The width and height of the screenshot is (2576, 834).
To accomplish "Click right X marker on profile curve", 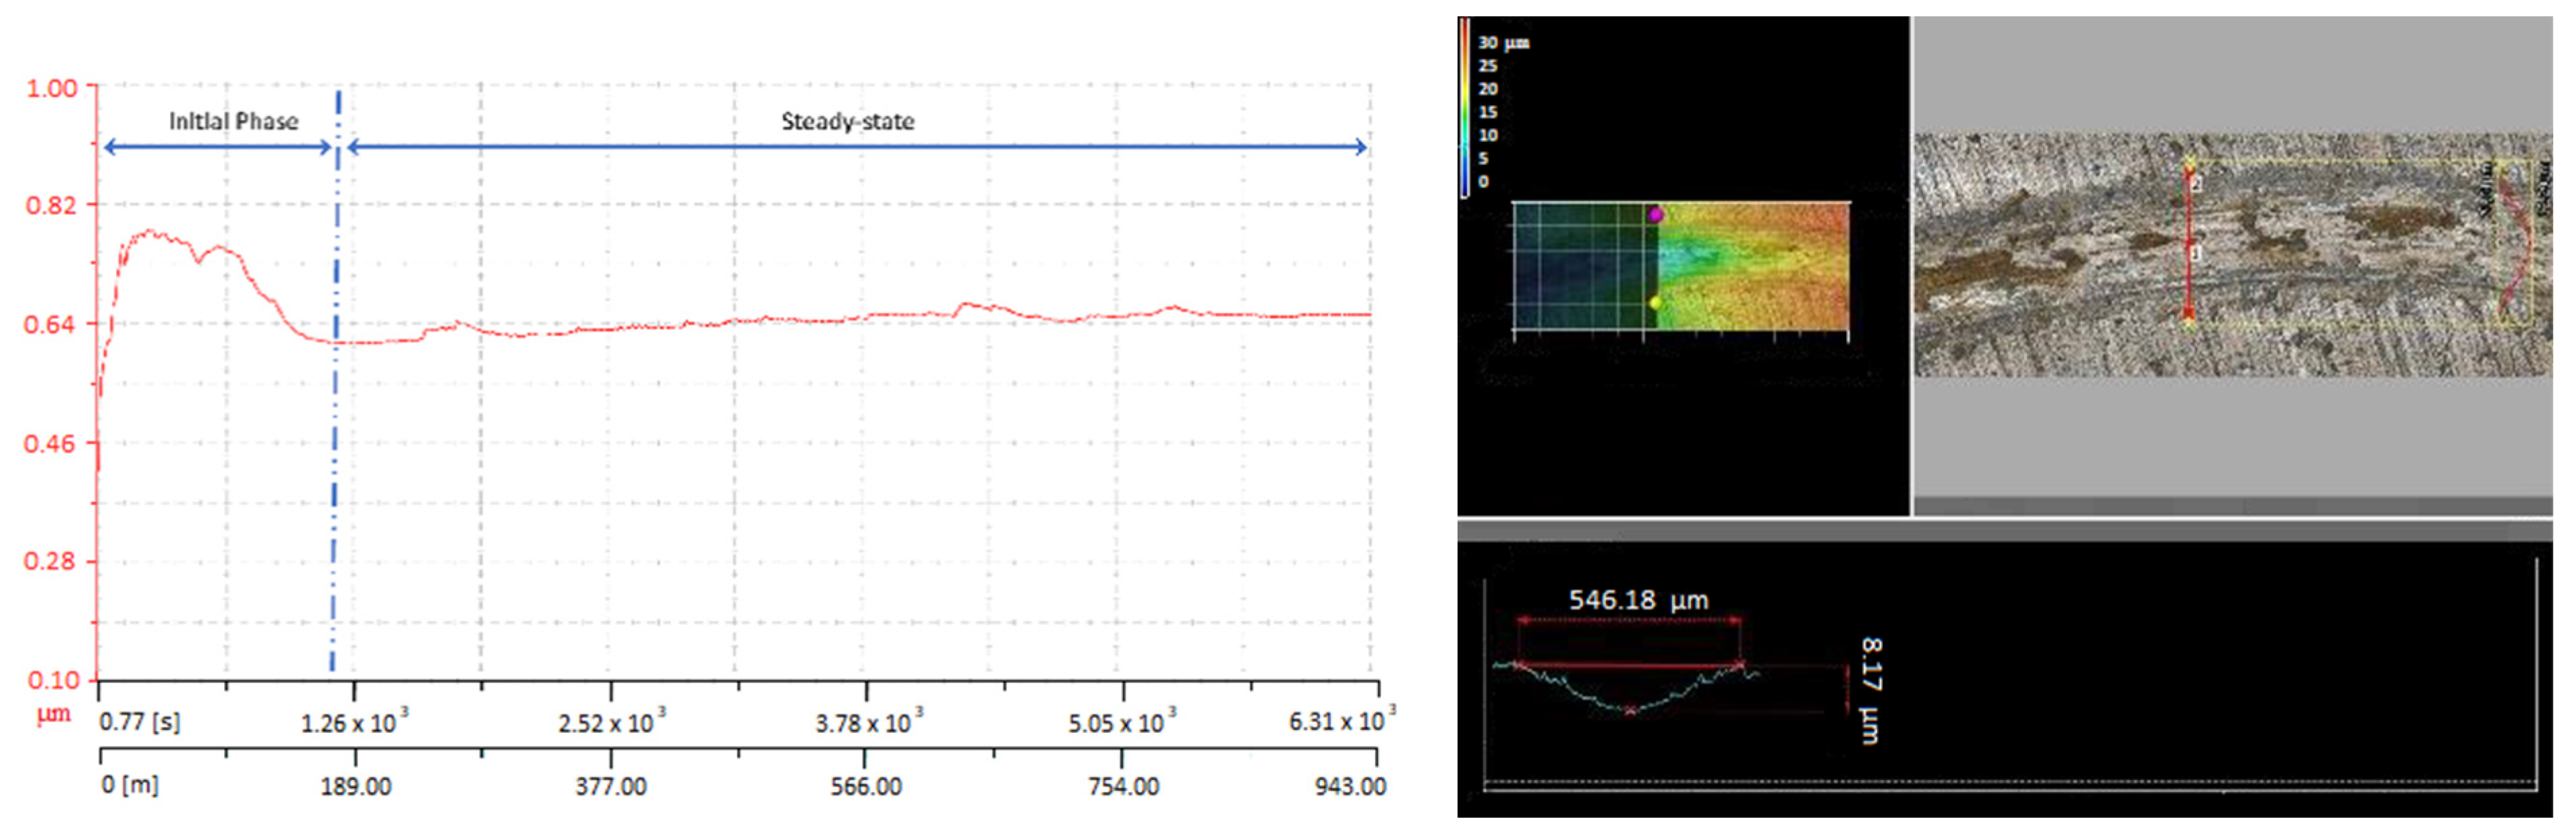I will 1740,664.
